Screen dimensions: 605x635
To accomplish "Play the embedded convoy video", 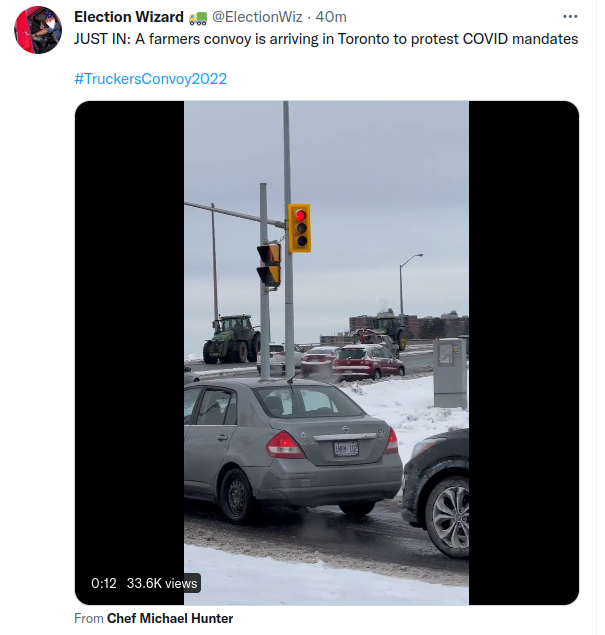I will [x=326, y=353].
